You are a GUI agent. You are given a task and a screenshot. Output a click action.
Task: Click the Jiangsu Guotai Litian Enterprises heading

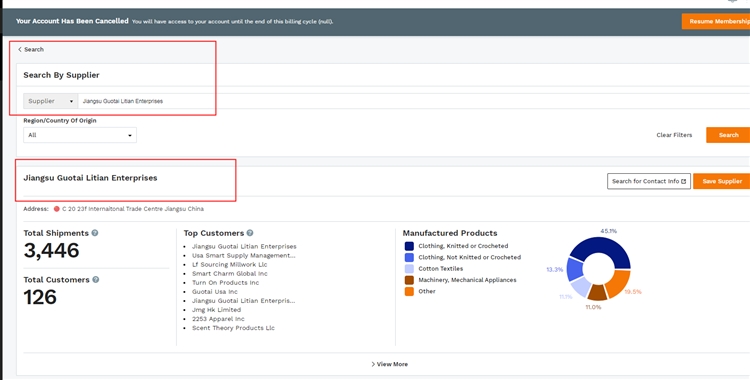click(90, 178)
